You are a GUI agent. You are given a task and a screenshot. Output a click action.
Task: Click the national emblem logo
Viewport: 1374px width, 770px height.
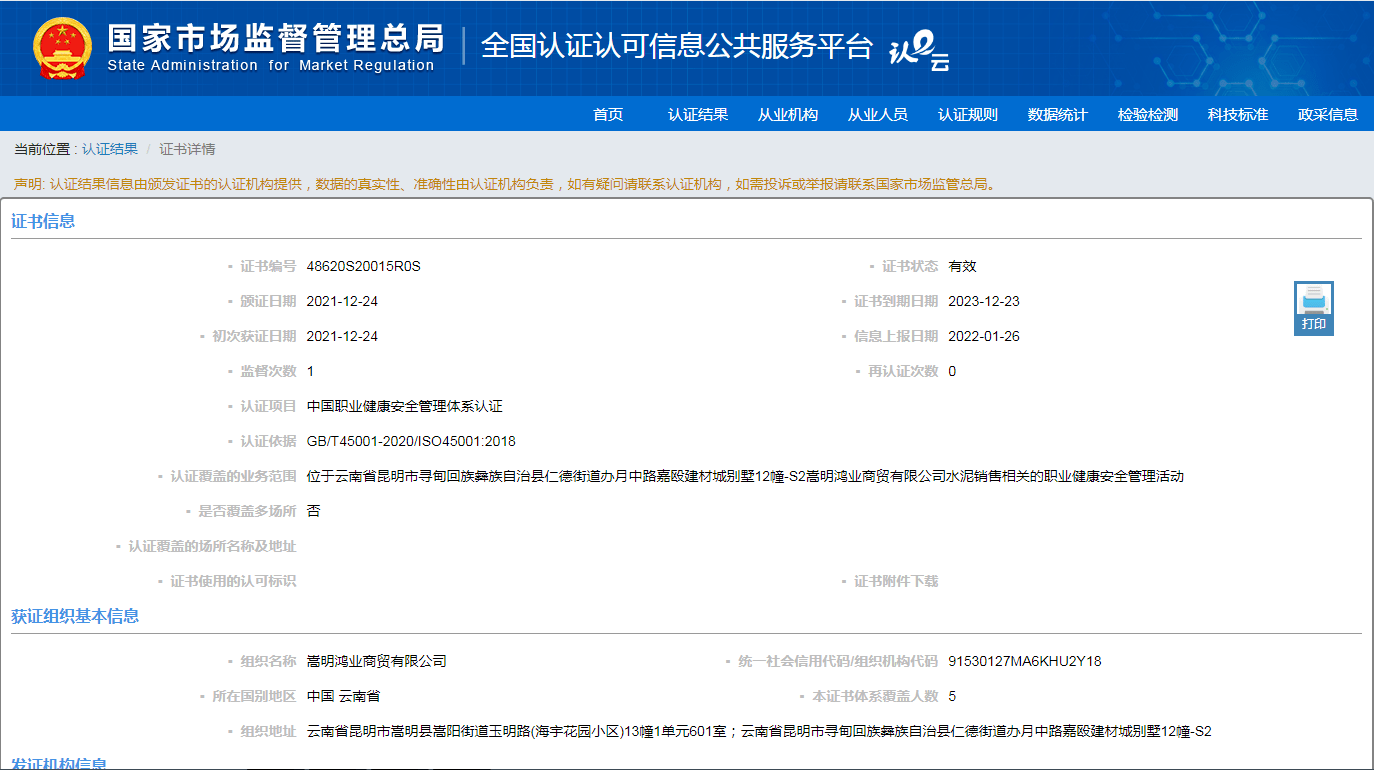[x=61, y=48]
